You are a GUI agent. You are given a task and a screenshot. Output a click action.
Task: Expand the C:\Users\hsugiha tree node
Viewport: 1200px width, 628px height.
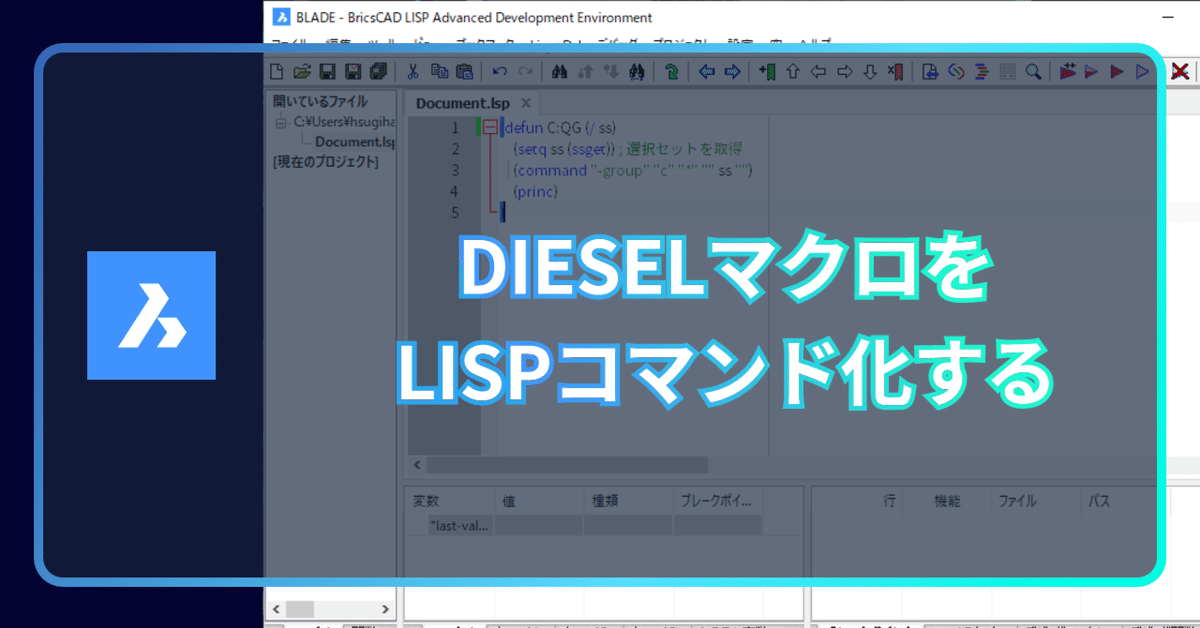click(280, 122)
